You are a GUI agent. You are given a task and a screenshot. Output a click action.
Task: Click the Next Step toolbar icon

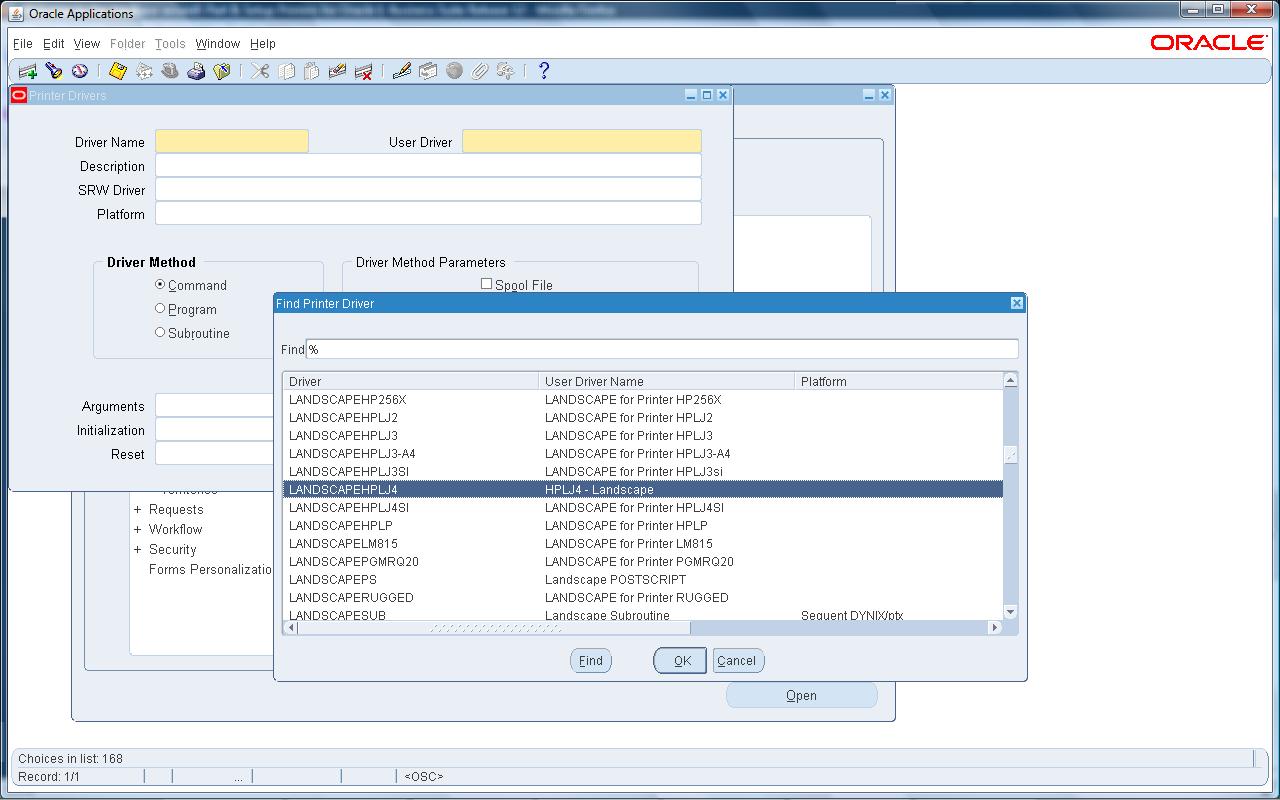click(144, 71)
